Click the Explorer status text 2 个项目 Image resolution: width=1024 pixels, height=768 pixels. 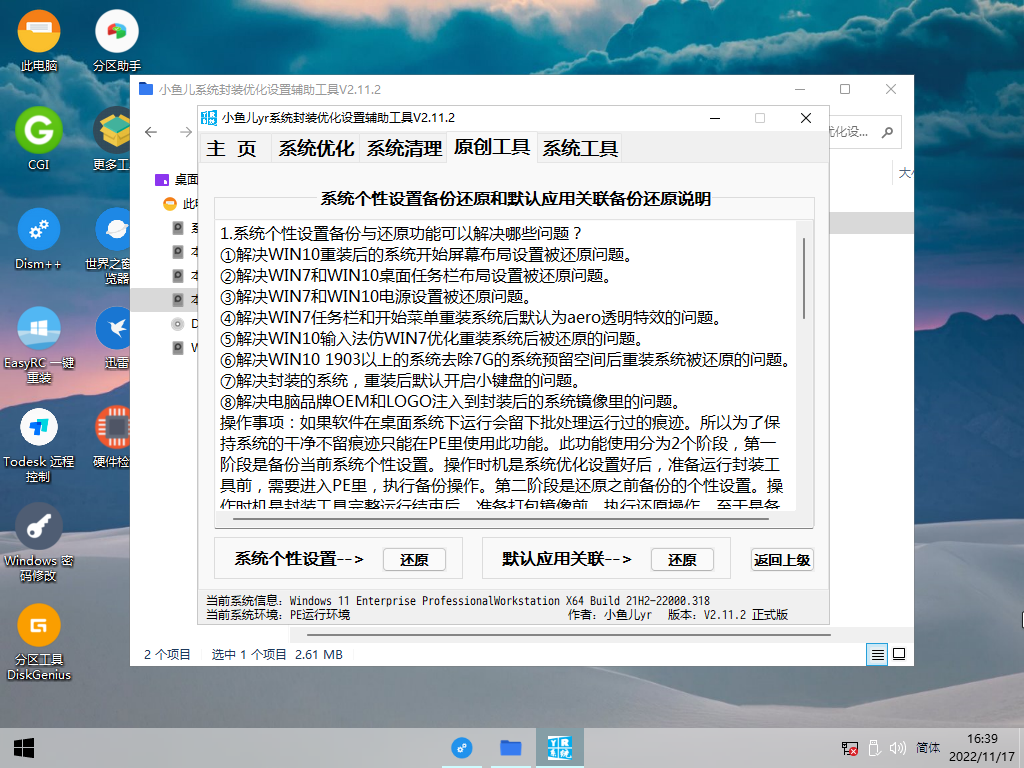pos(167,654)
